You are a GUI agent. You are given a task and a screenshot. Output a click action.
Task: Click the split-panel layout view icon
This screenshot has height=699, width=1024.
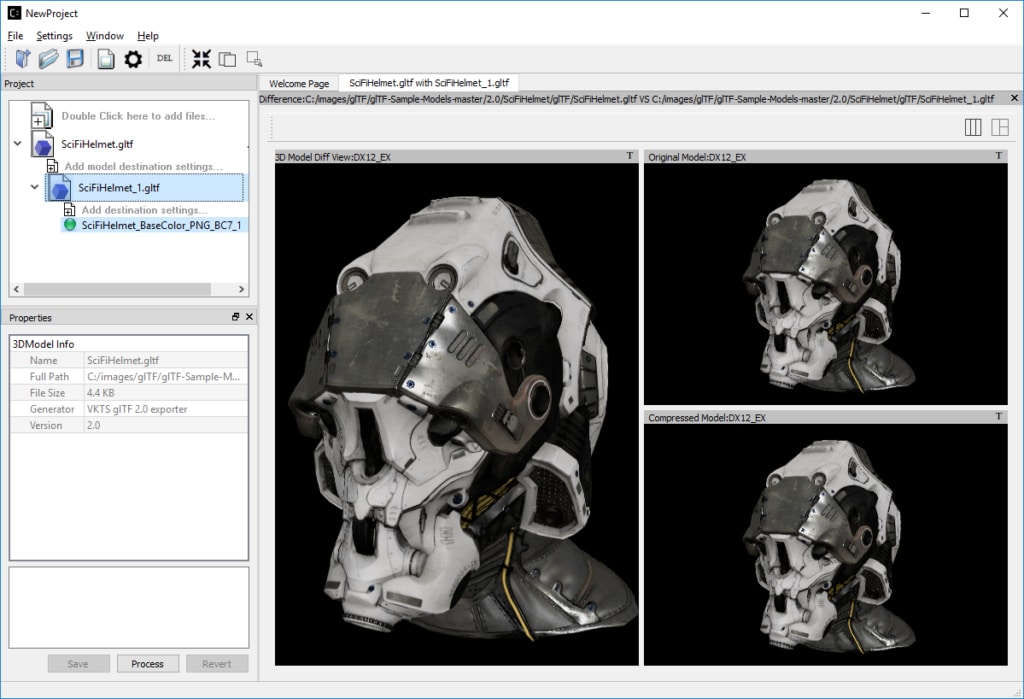(999, 127)
